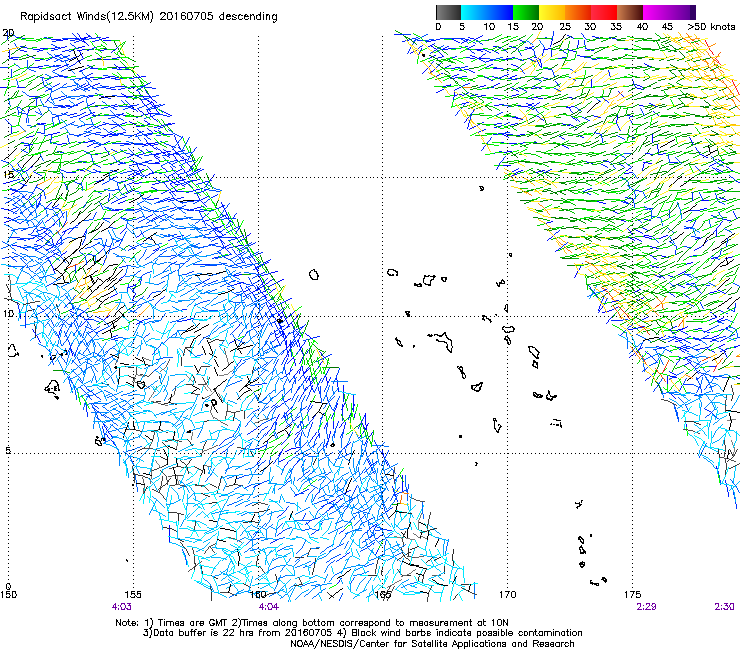Screen dimensions: 740x650
Task: Click the '45' legend scale label
Action: pyautogui.click(x=667, y=26)
